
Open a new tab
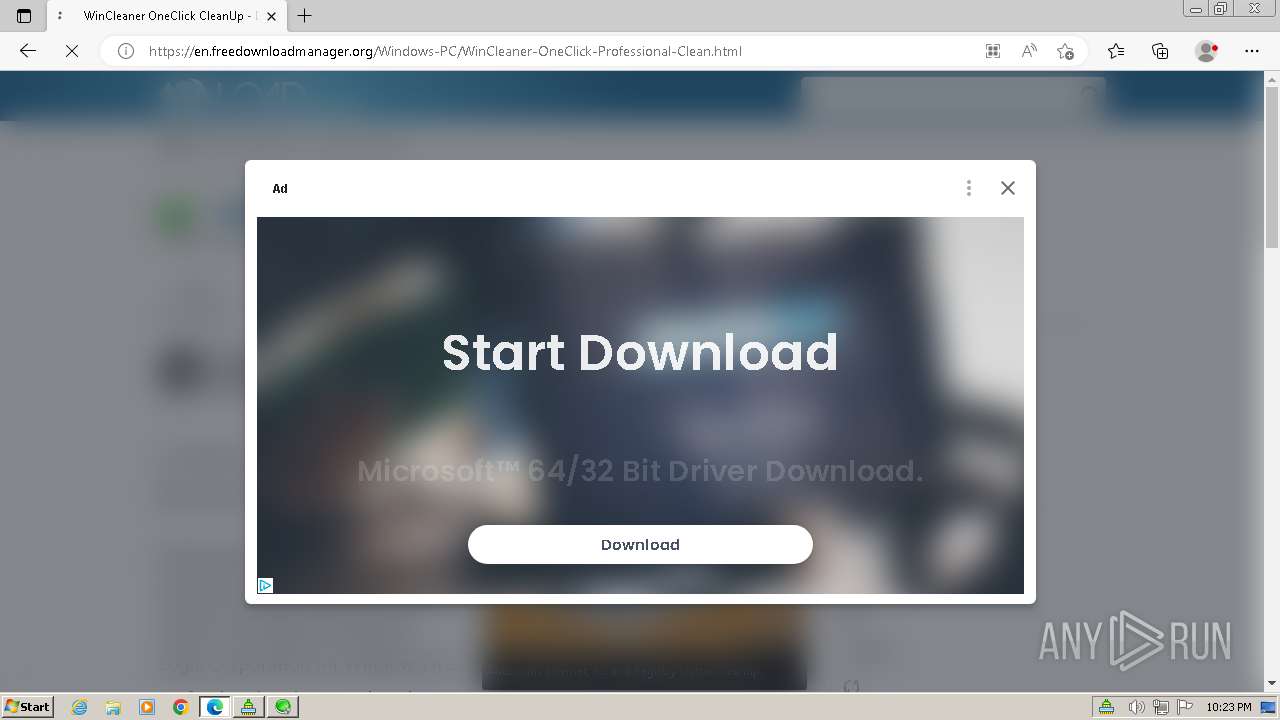(x=305, y=16)
